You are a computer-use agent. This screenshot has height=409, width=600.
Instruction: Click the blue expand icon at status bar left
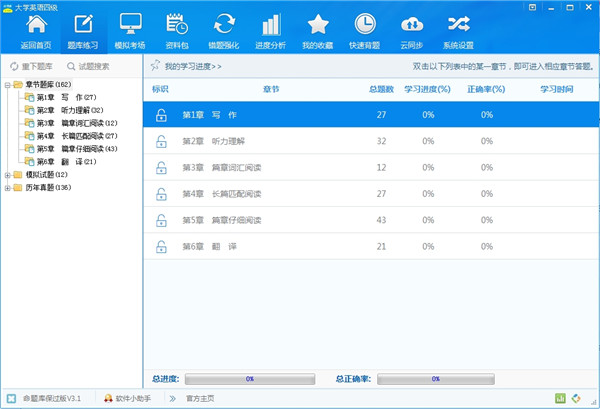[11, 399]
